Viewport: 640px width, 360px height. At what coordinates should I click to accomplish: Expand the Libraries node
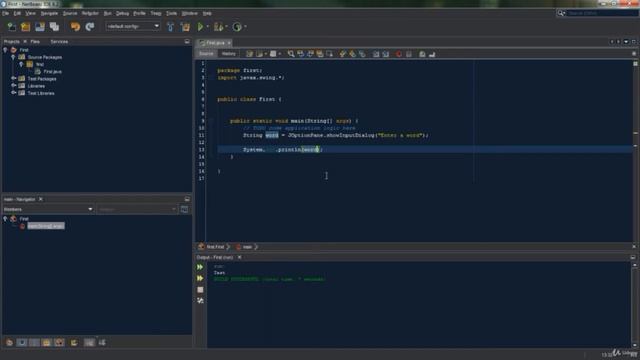tap(13, 86)
